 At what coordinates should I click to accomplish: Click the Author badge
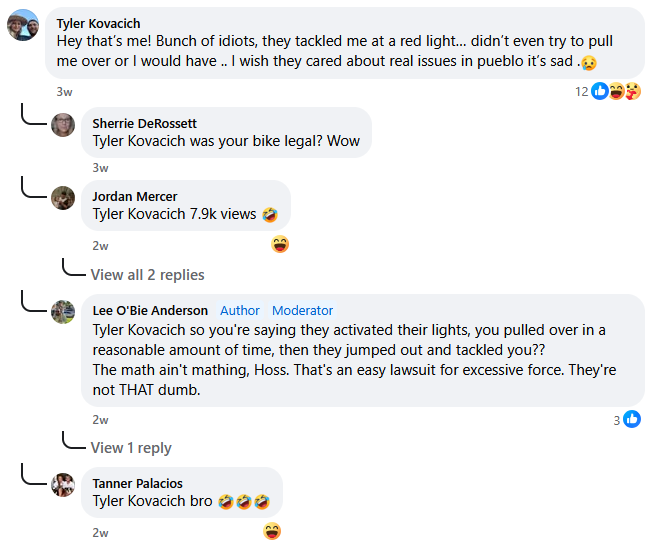(240, 310)
